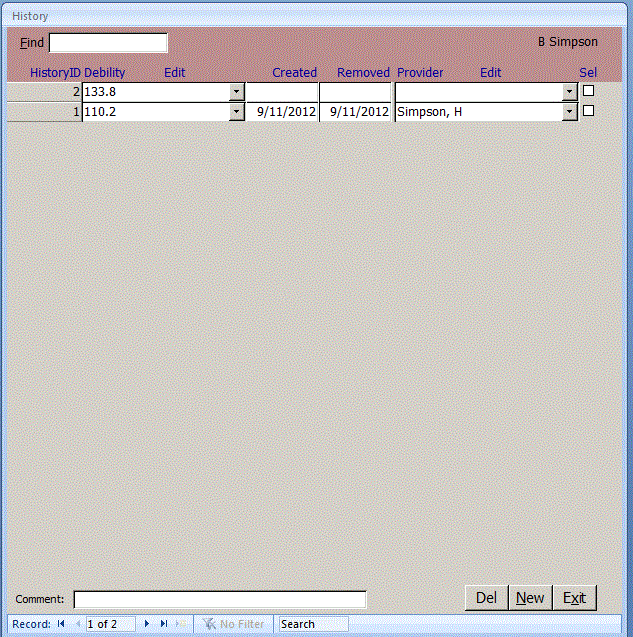This screenshot has width=633, height=637.
Task: Click the Edit header next to Debility
Action: pyautogui.click(x=175, y=73)
